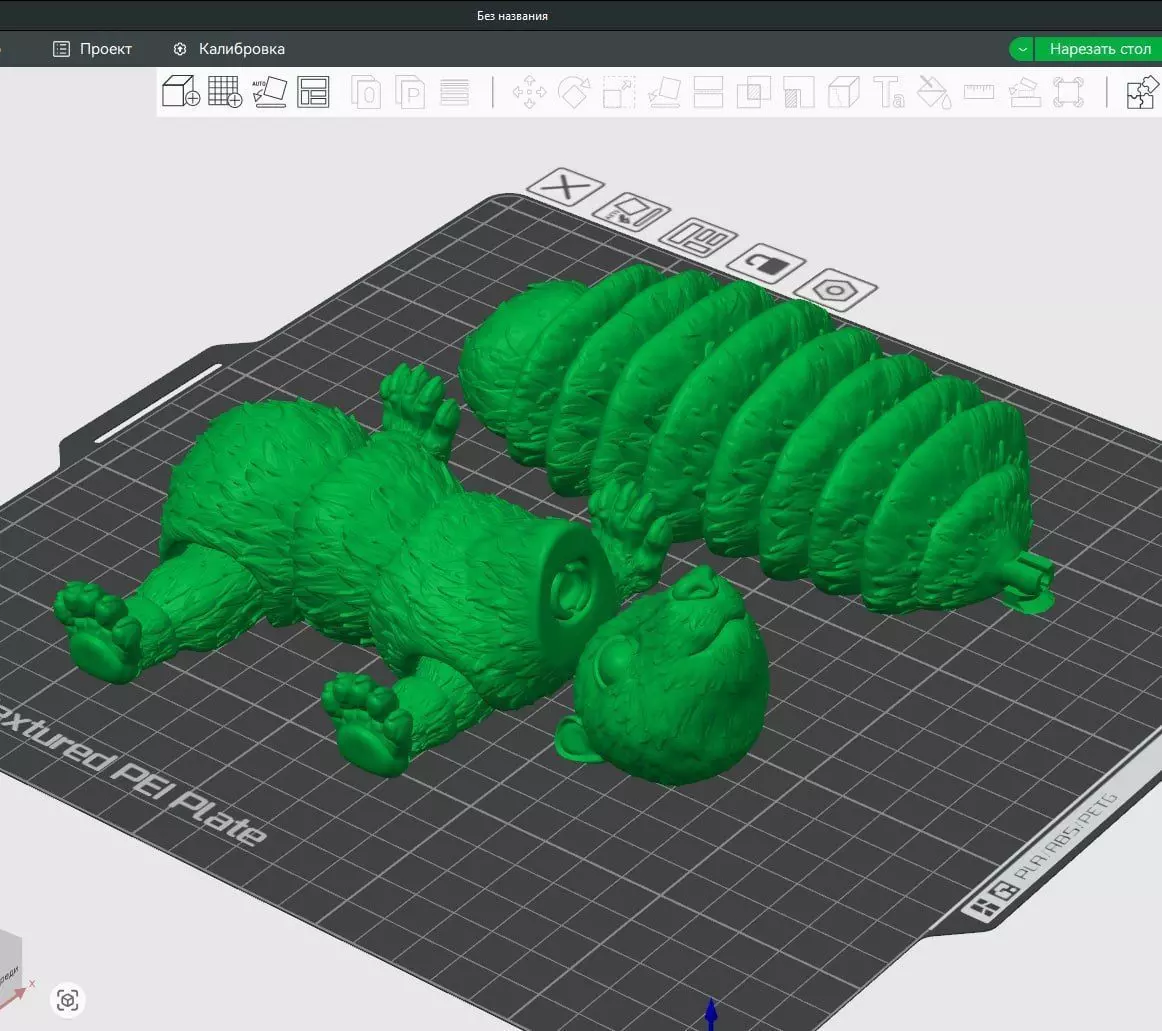
Task: Choose the Lay on face tool
Action: coord(665,93)
